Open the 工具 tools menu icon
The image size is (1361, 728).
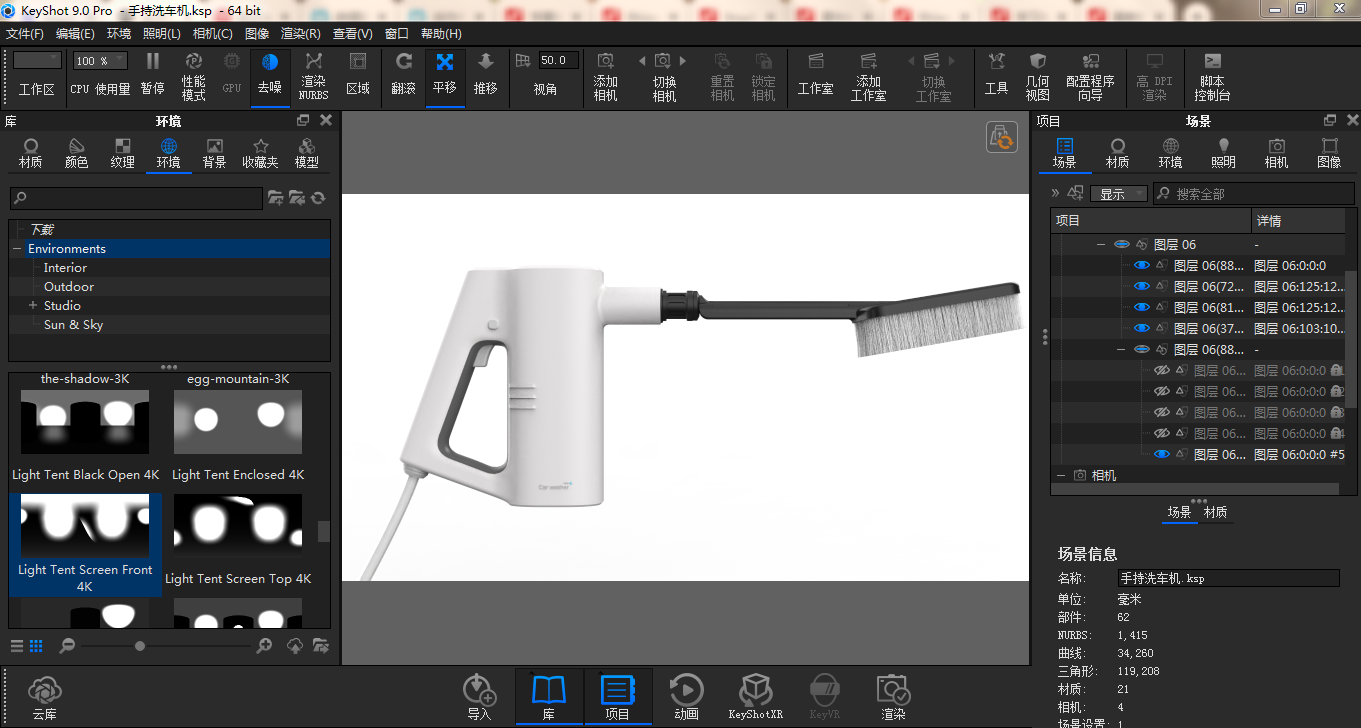point(996,74)
